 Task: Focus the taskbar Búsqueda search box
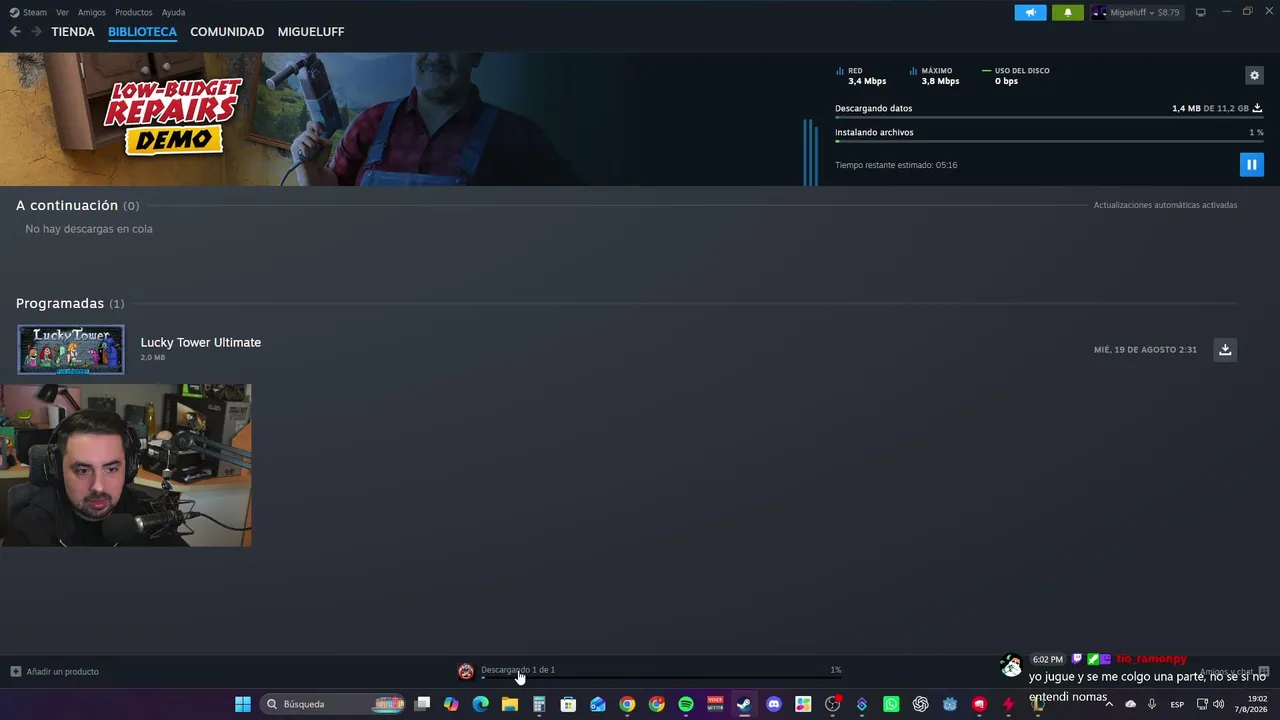332,704
